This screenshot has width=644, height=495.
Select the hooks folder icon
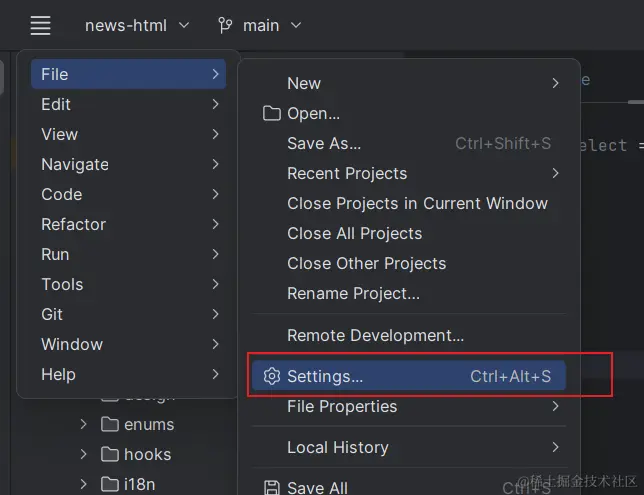[x=110, y=454]
